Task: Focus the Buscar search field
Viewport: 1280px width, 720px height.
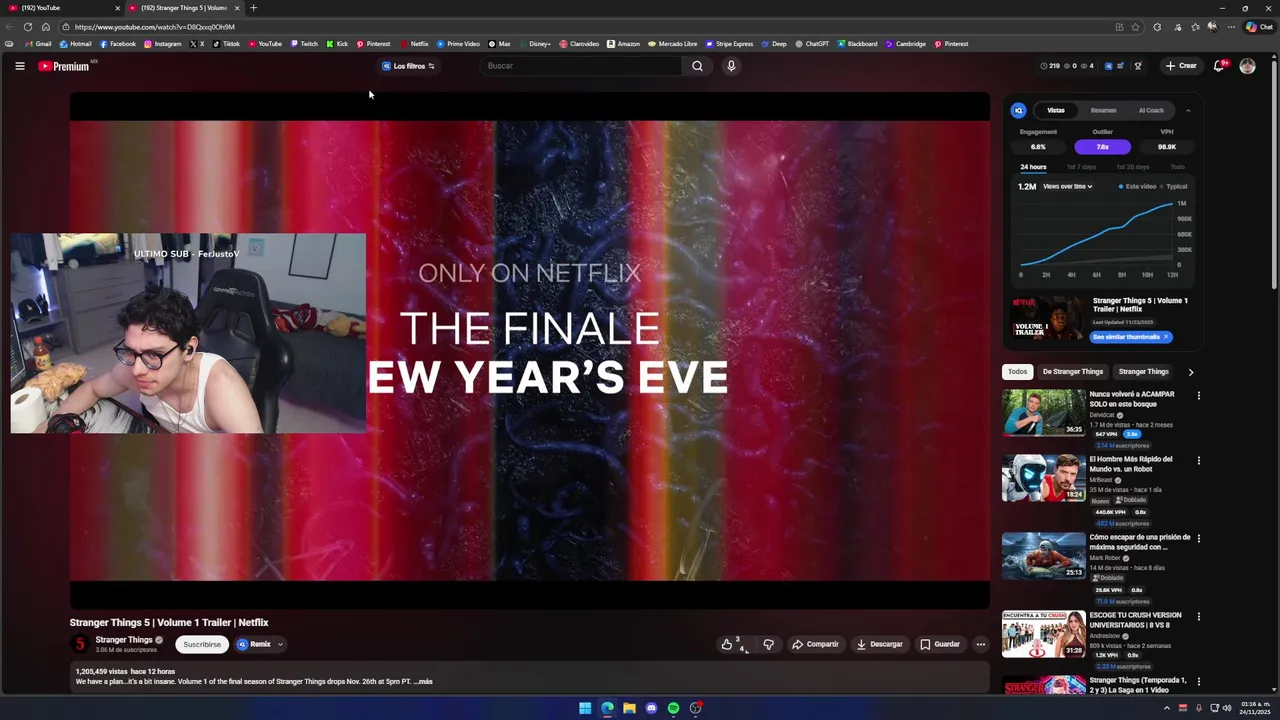Action: [582, 66]
